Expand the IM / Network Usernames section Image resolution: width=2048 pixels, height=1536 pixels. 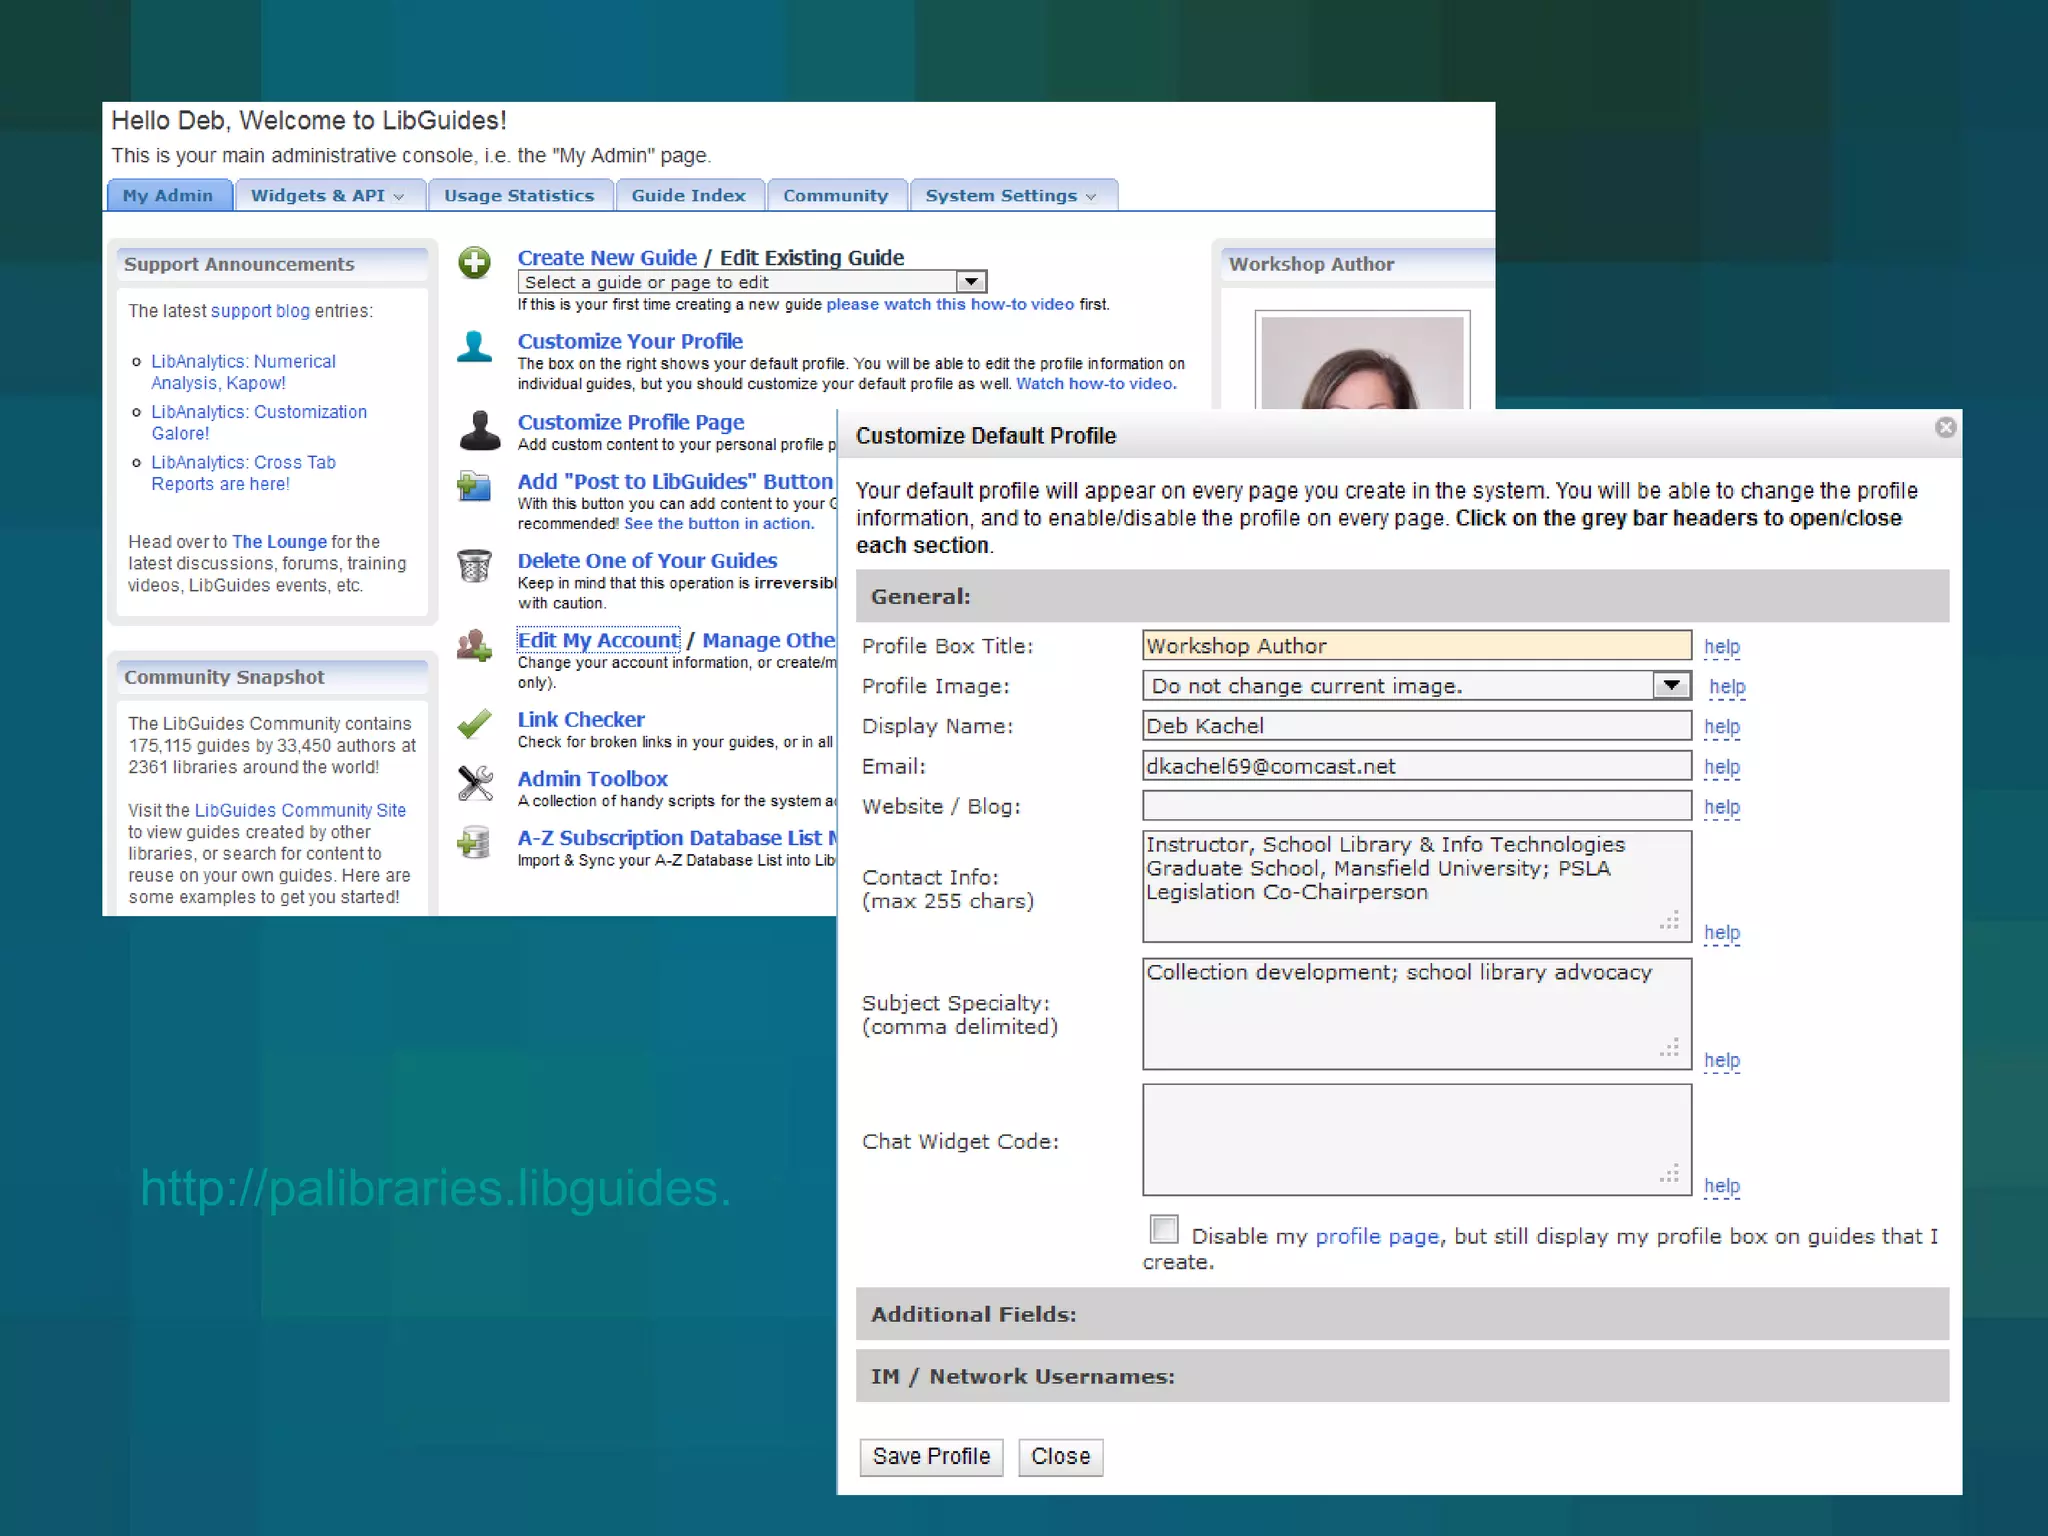pos(1402,1376)
